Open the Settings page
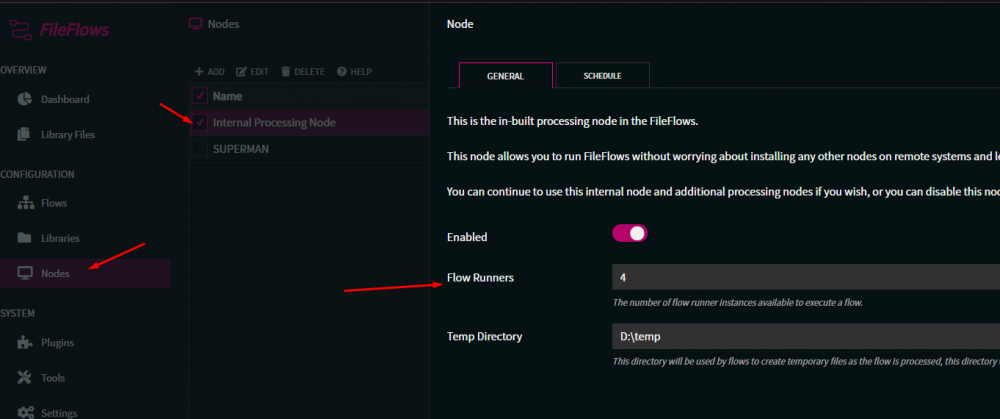This screenshot has width=1000, height=419. pos(59,413)
